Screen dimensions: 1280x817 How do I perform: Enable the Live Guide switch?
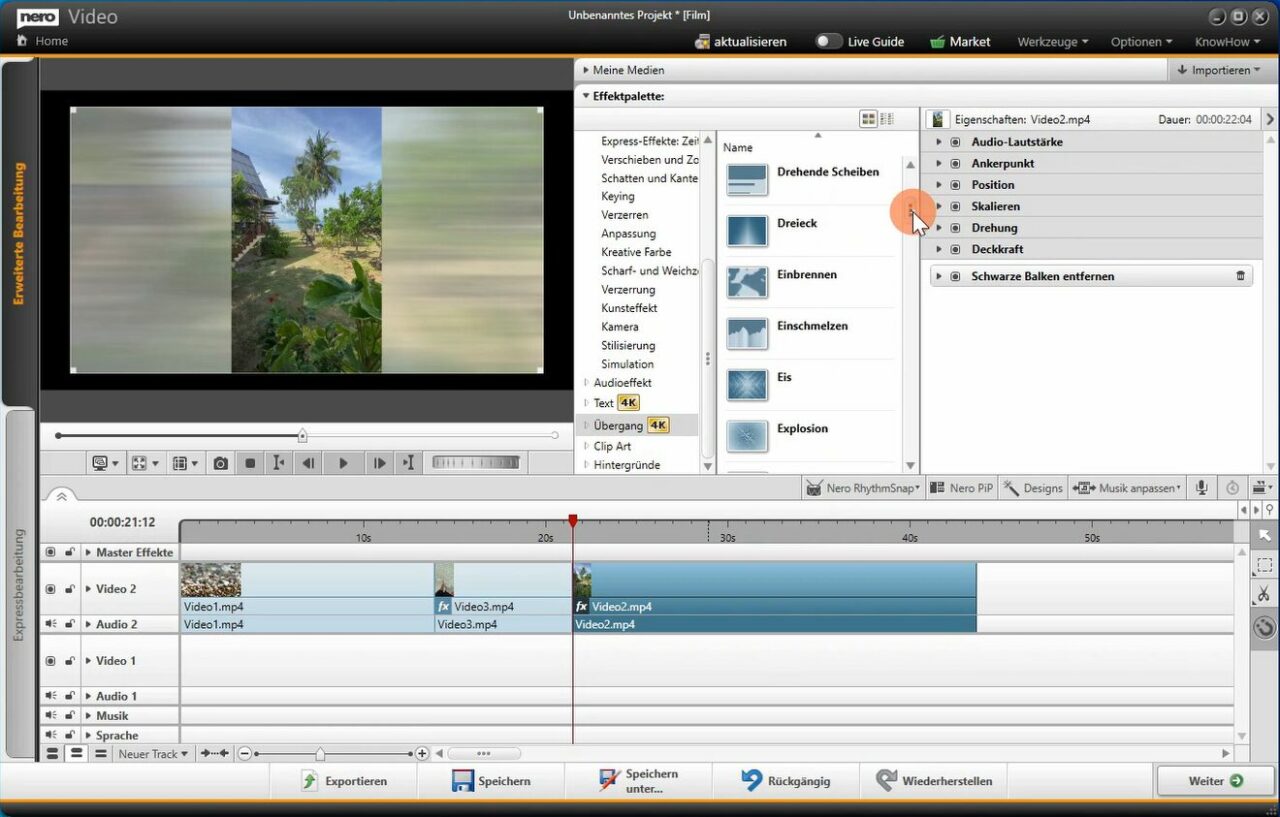pyautogui.click(x=827, y=42)
